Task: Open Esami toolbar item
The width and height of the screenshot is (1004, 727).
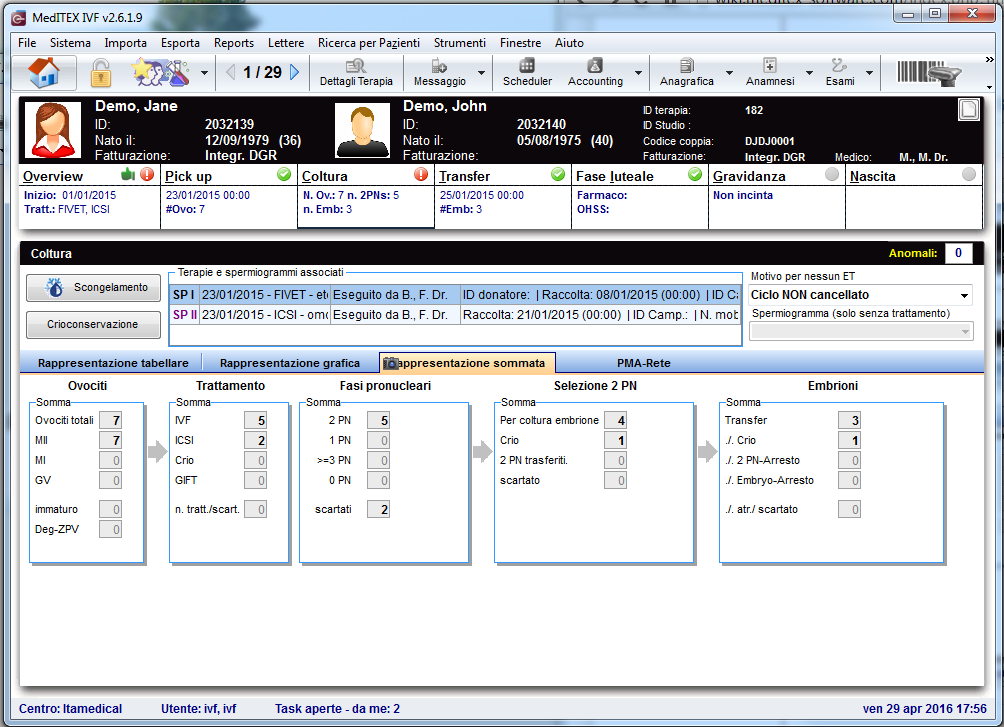Action: pyautogui.click(x=839, y=72)
